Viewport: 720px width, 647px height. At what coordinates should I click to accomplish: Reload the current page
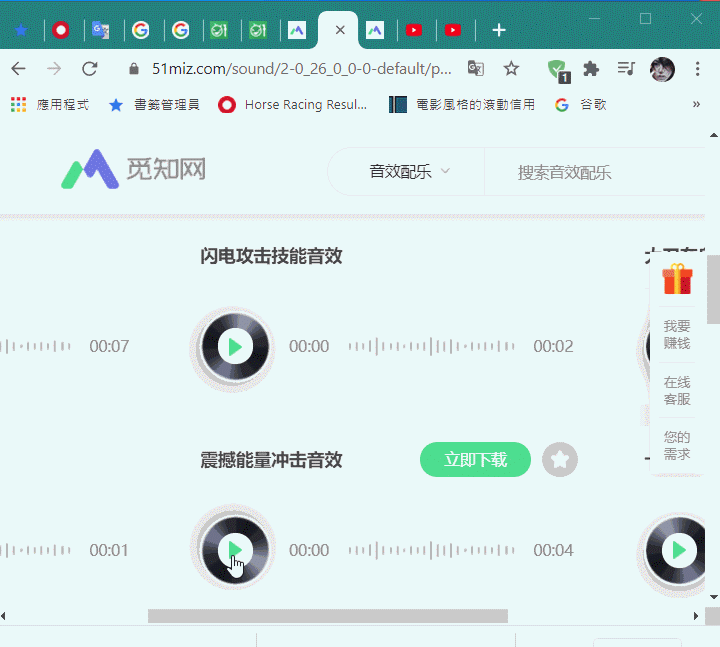pyautogui.click(x=90, y=69)
